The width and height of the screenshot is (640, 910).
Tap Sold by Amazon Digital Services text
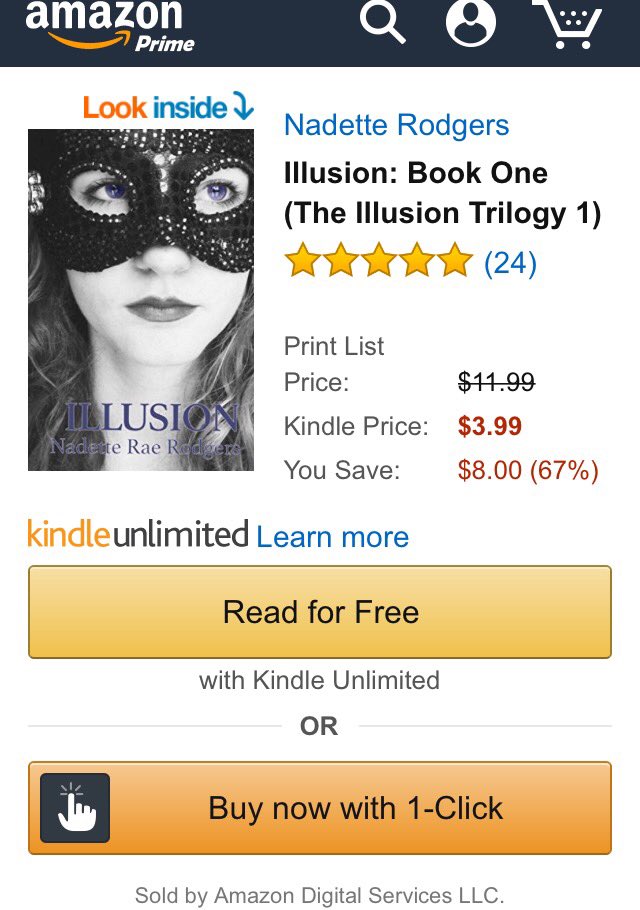coord(320,894)
